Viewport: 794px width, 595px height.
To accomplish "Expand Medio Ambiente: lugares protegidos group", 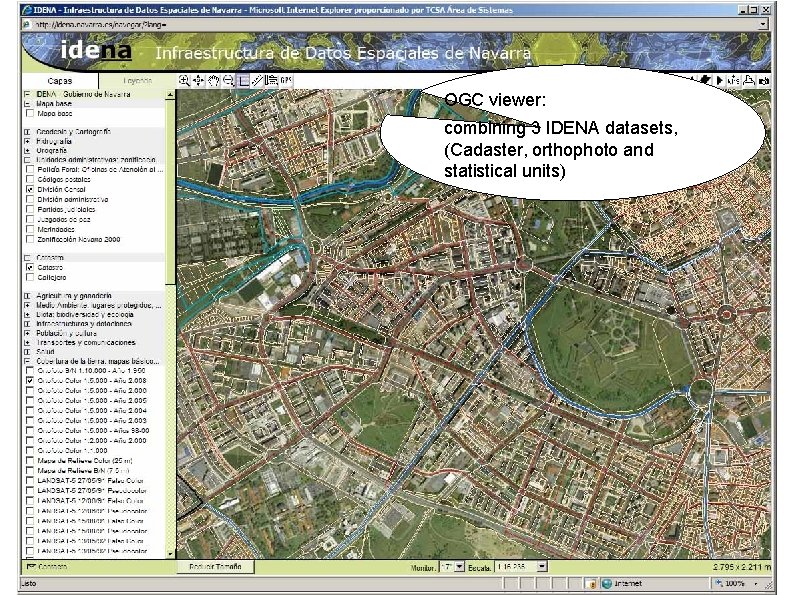I will coord(27,305).
